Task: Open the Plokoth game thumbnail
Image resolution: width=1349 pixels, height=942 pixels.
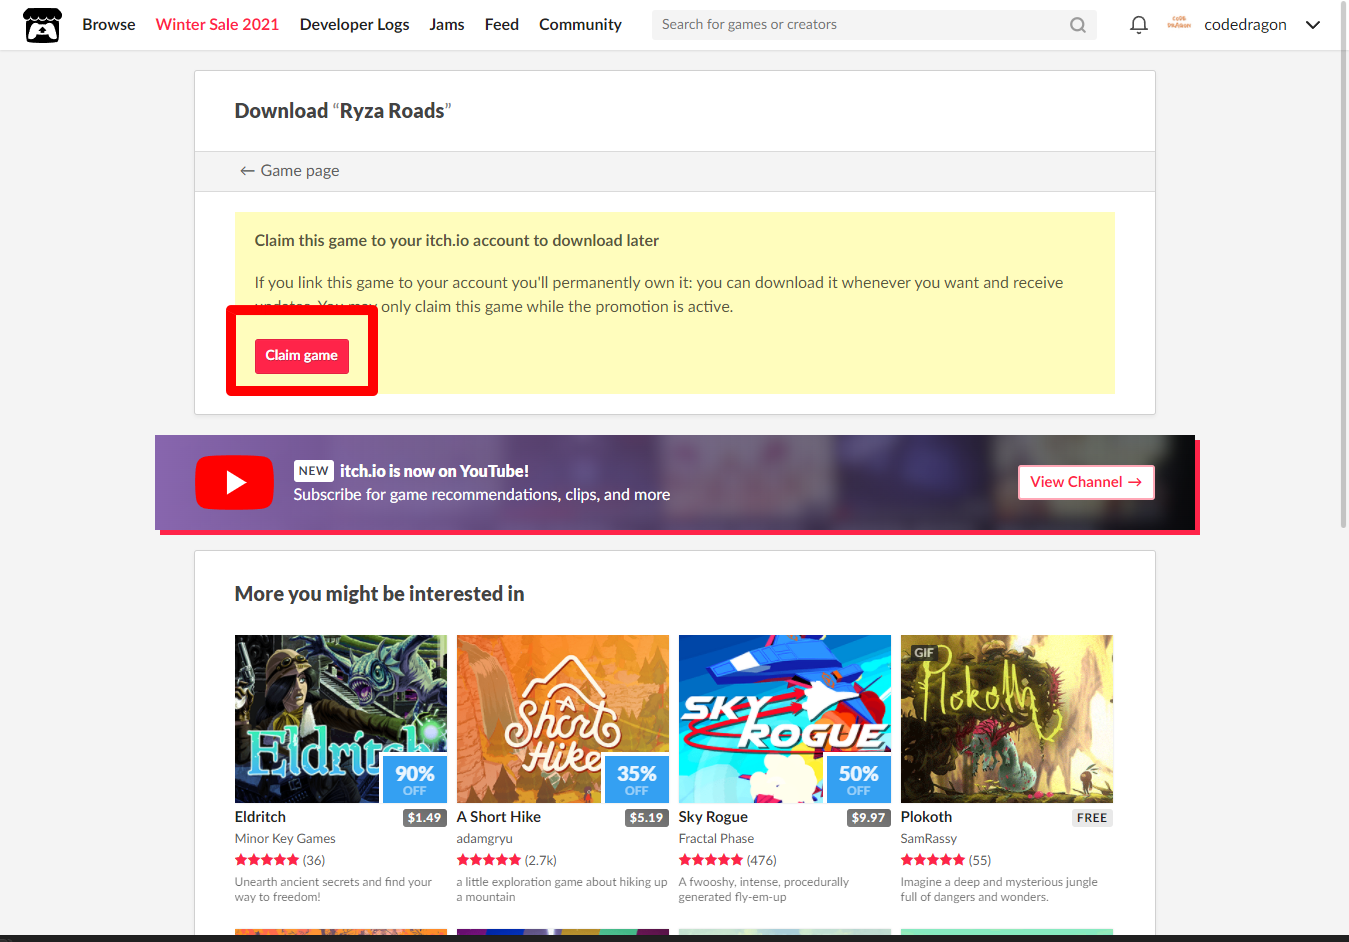Action: pyautogui.click(x=1007, y=719)
